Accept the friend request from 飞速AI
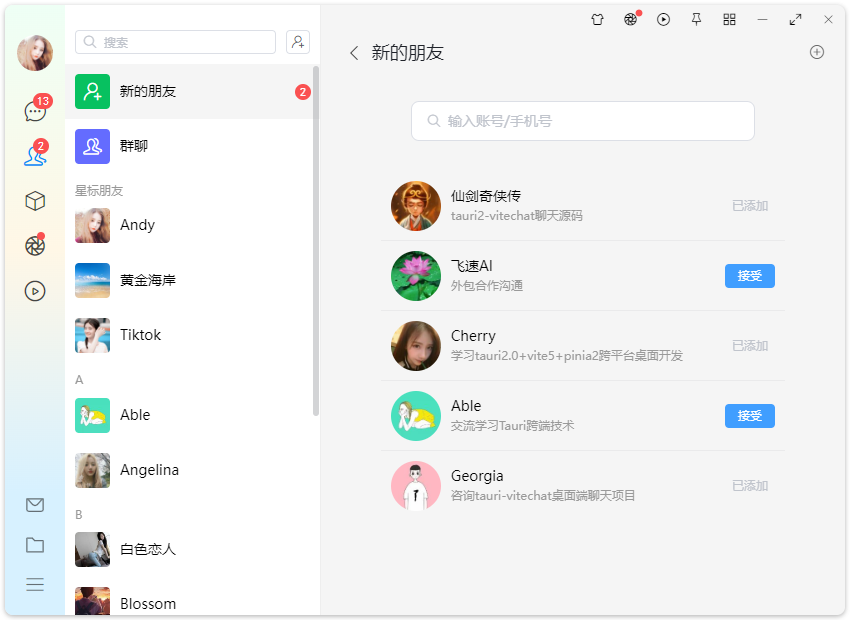Viewport: 850px width, 620px height. pyautogui.click(x=749, y=276)
